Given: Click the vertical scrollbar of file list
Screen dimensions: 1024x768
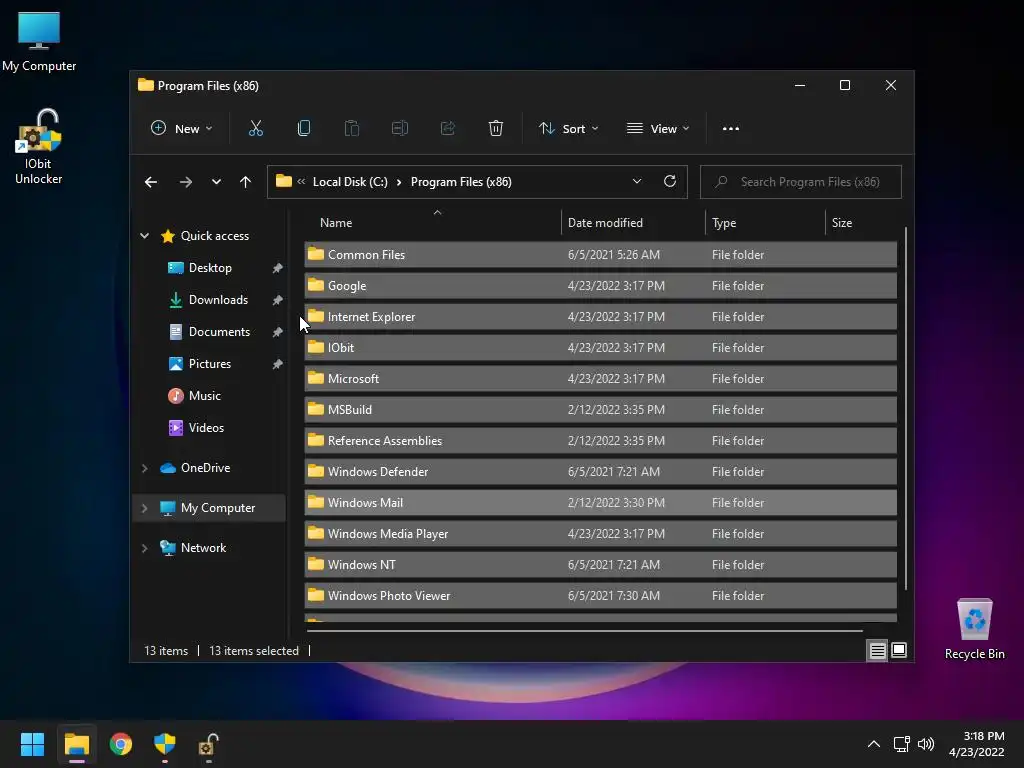Looking at the screenshot, I should (x=906, y=408).
